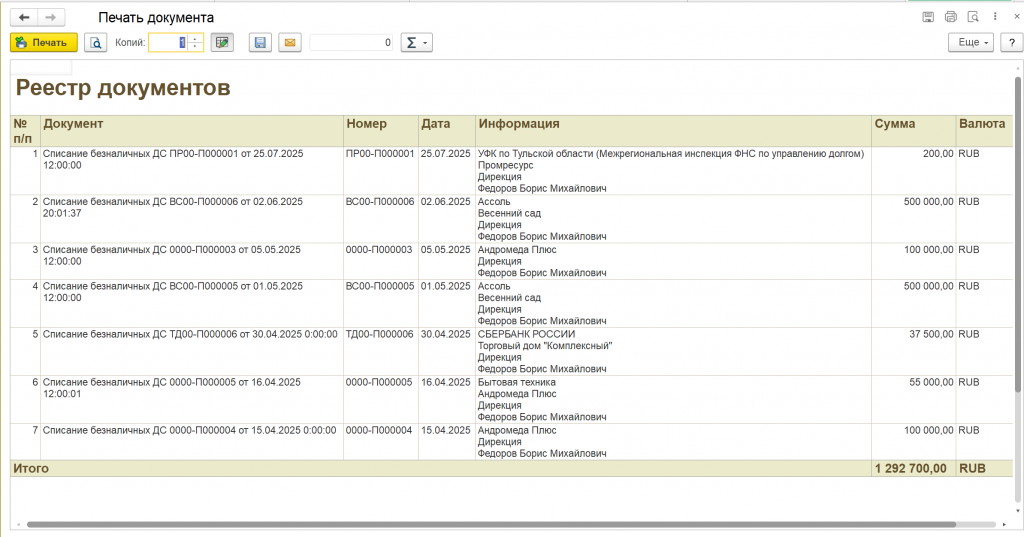Open help with the ? button
Image resolution: width=1024 pixels, height=537 pixels.
[1012, 42]
